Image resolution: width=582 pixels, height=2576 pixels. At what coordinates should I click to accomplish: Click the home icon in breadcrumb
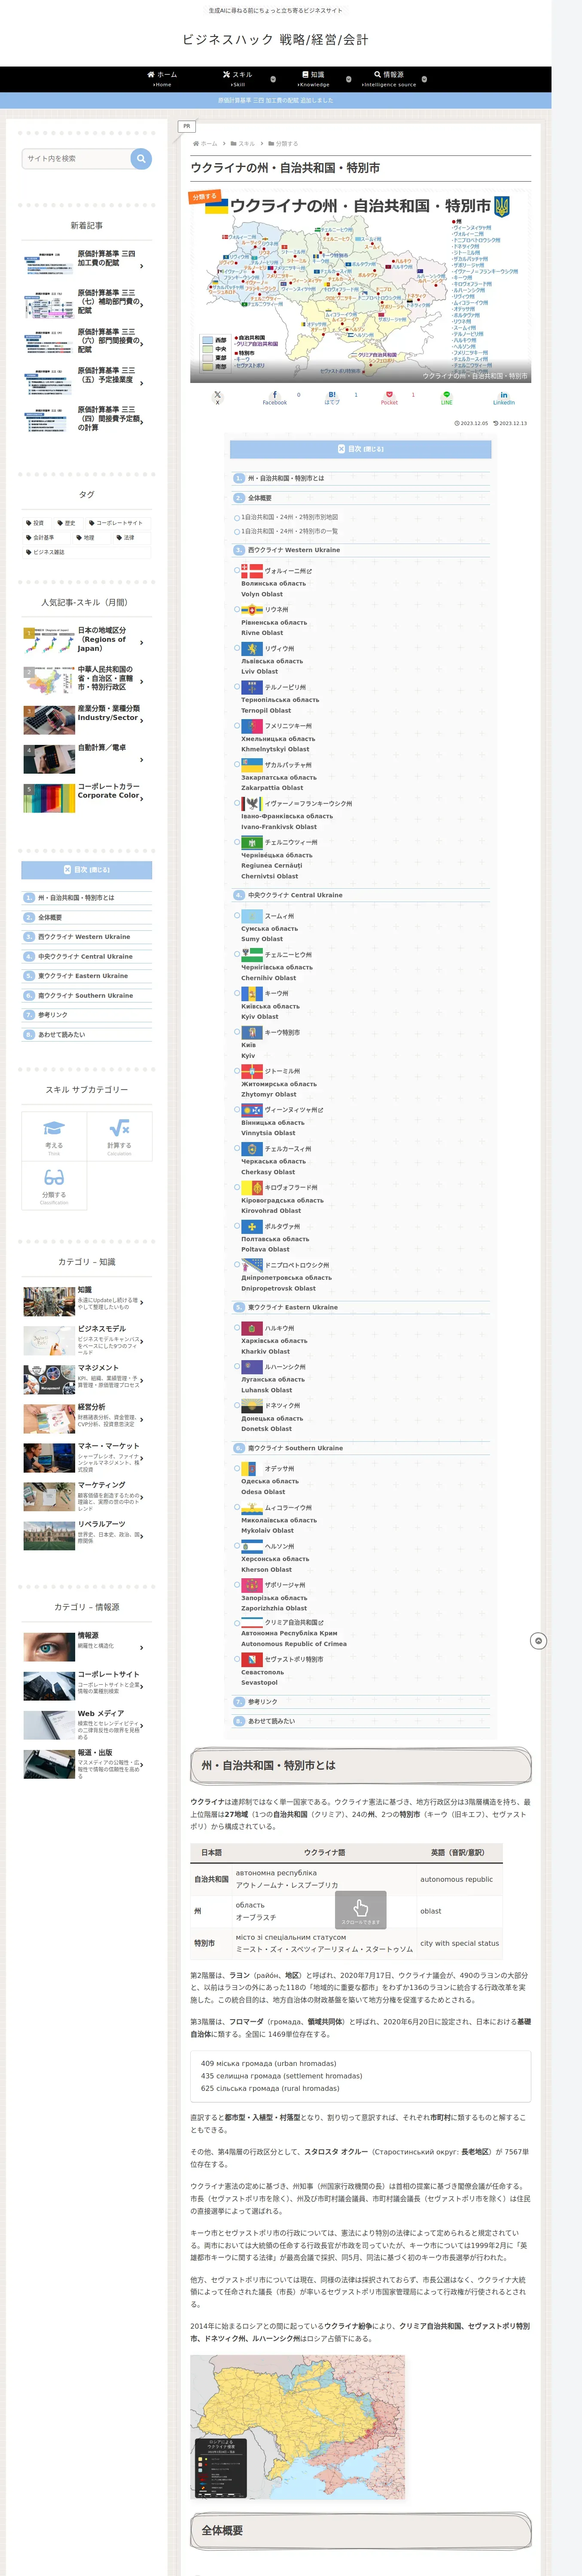pyautogui.click(x=196, y=144)
